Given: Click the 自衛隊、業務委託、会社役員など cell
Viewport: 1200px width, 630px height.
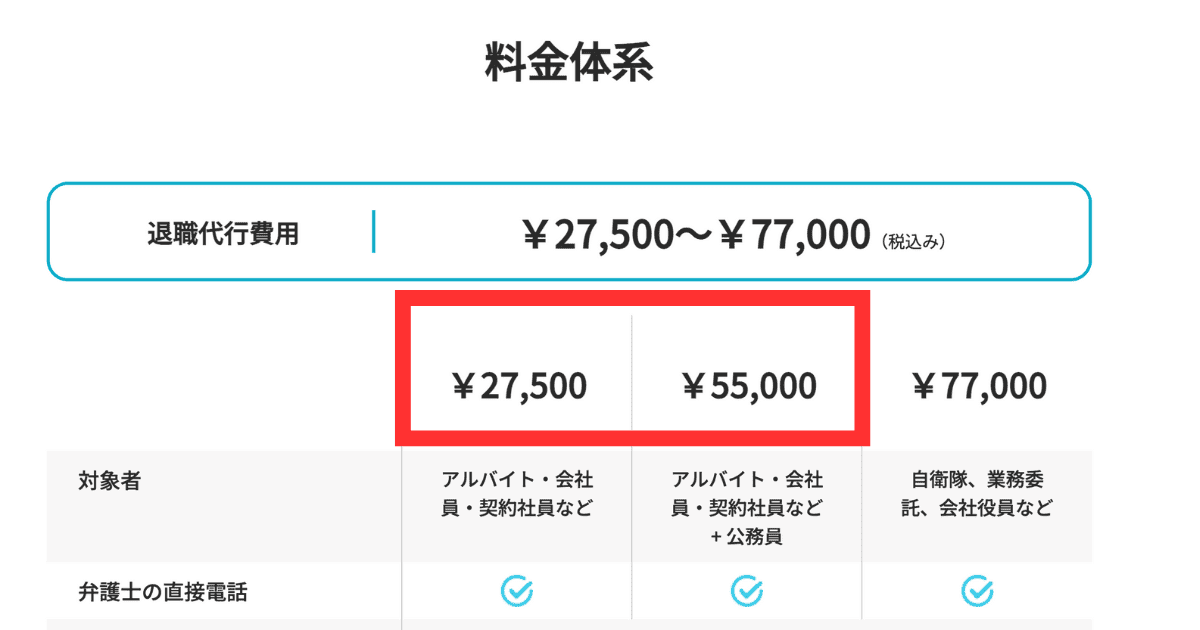Looking at the screenshot, I should click(x=977, y=494).
